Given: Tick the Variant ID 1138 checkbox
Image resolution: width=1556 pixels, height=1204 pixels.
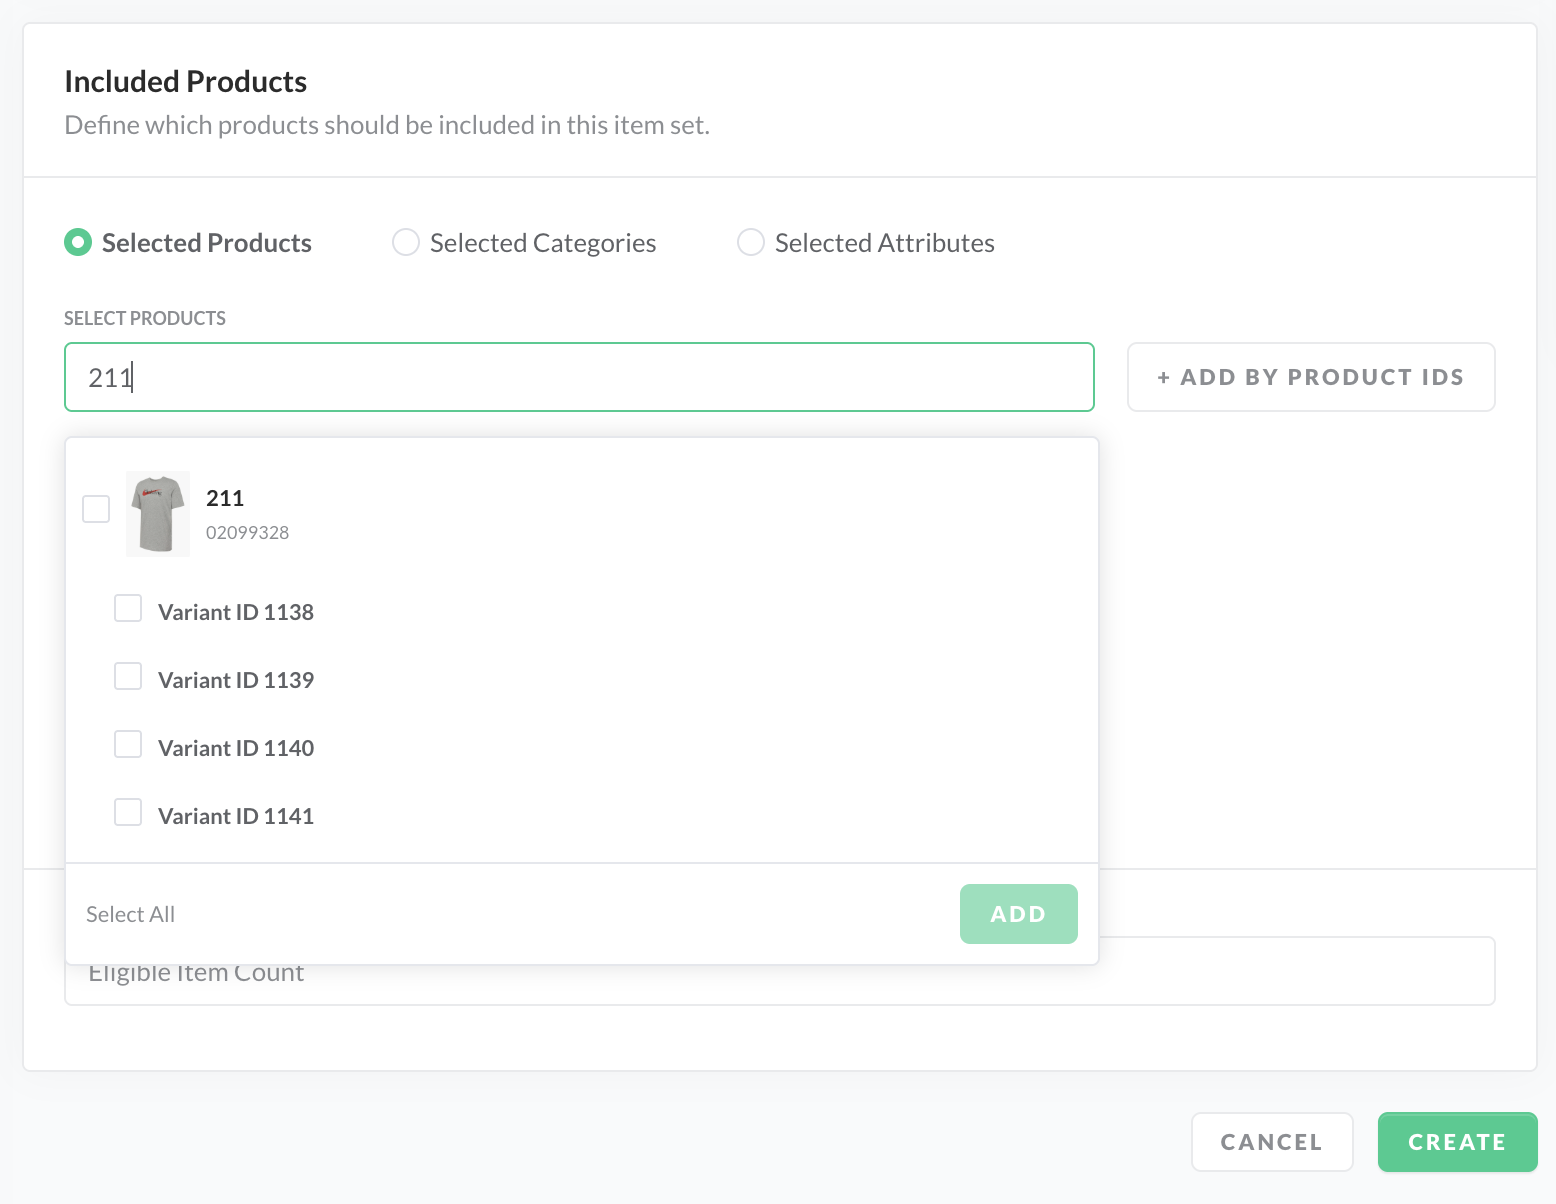Looking at the screenshot, I should click(x=128, y=609).
